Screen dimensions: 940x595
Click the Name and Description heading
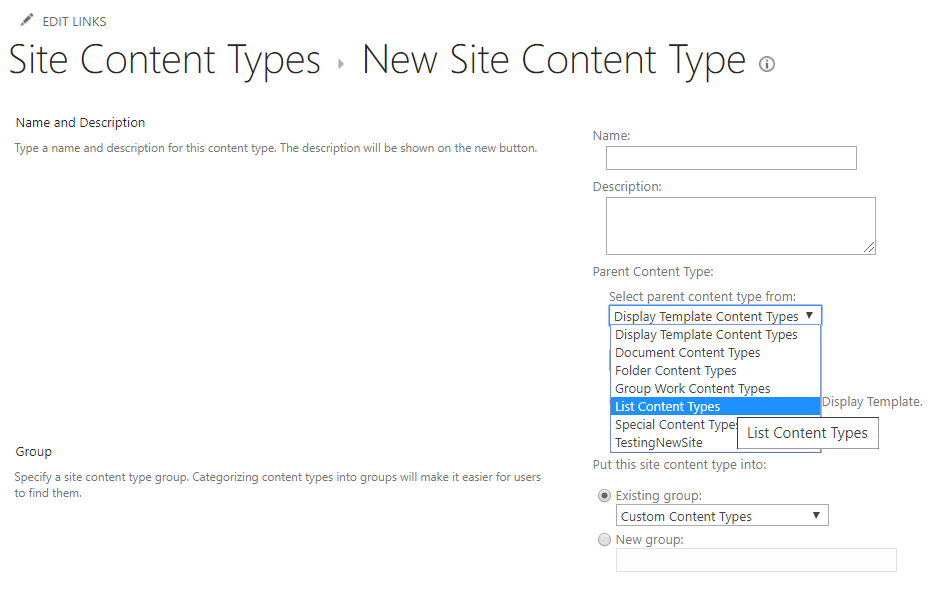[x=80, y=123]
